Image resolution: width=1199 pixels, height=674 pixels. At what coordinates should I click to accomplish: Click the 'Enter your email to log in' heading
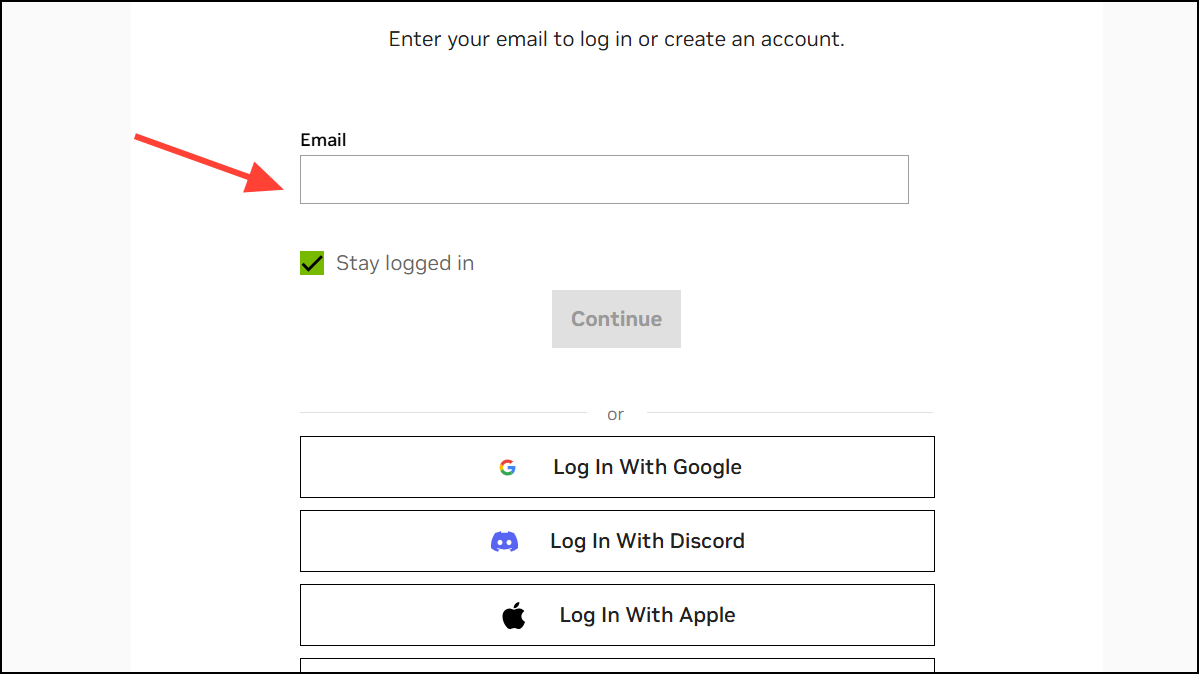(616, 39)
